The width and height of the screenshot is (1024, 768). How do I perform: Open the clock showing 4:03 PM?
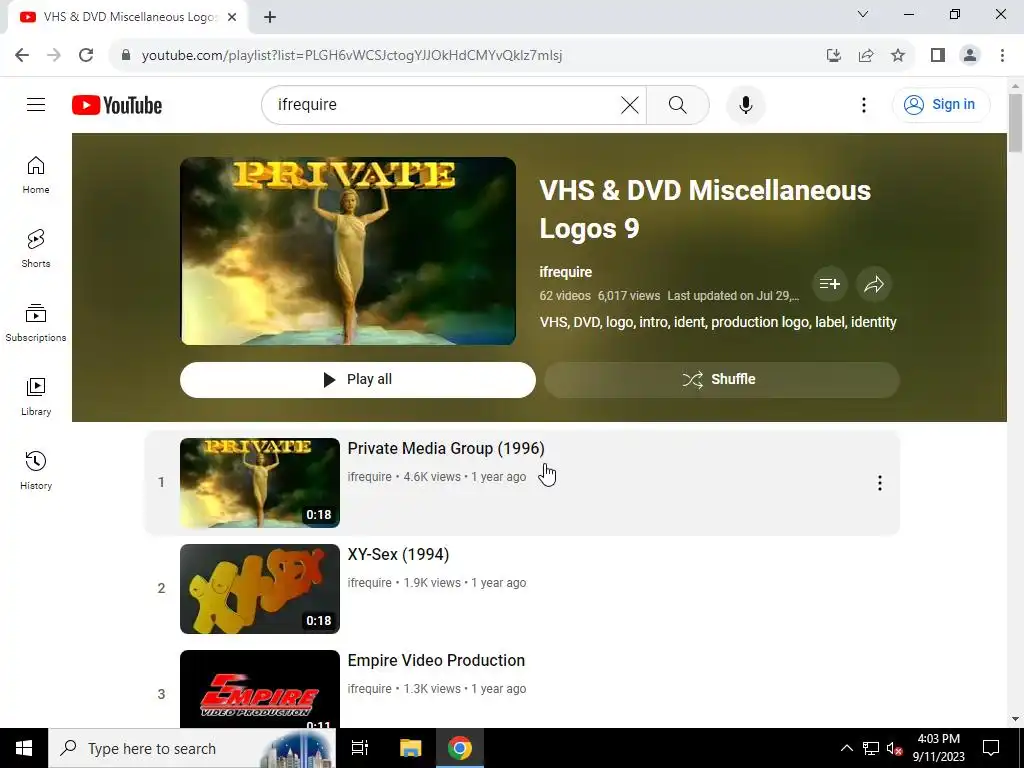click(x=938, y=748)
